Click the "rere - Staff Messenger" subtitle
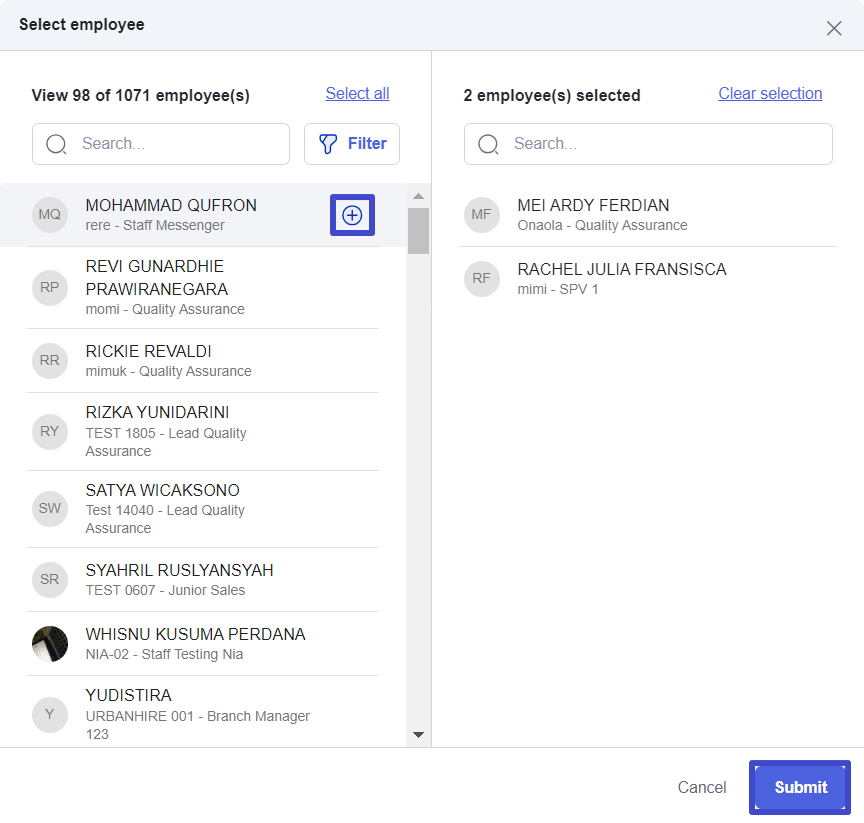Viewport: 864px width, 823px height. 155,225
